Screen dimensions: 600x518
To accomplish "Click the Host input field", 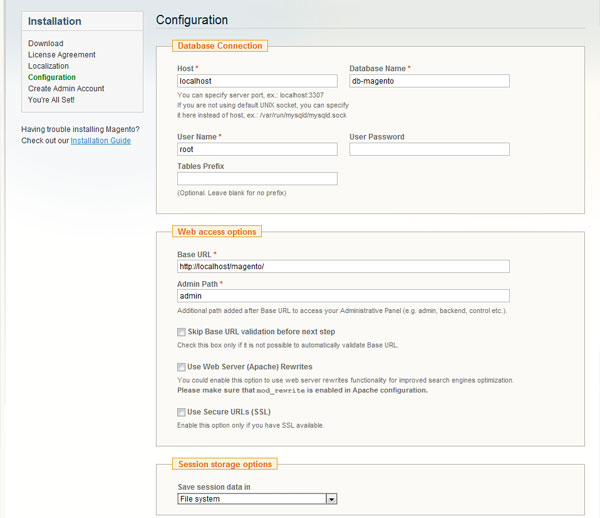I will coord(257,81).
